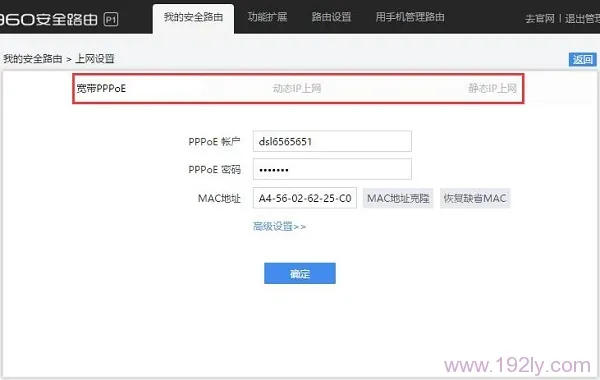Click the MAC地址 label
600x380 pixels.
[x=219, y=198]
